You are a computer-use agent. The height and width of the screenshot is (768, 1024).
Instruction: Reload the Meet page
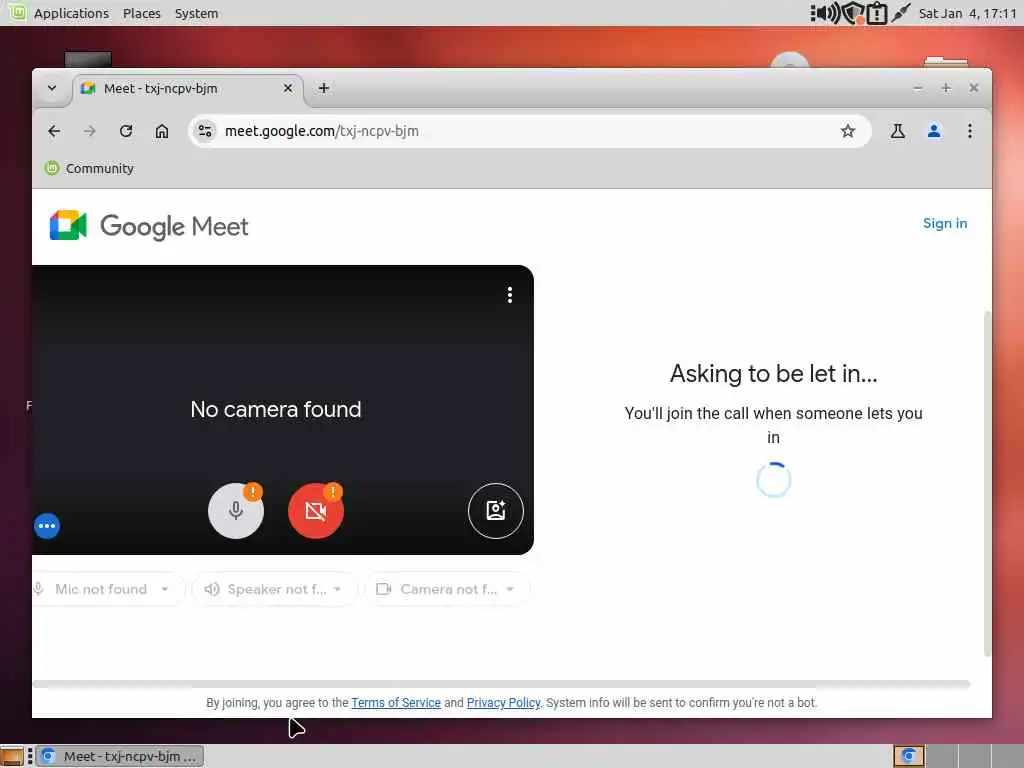coord(126,131)
